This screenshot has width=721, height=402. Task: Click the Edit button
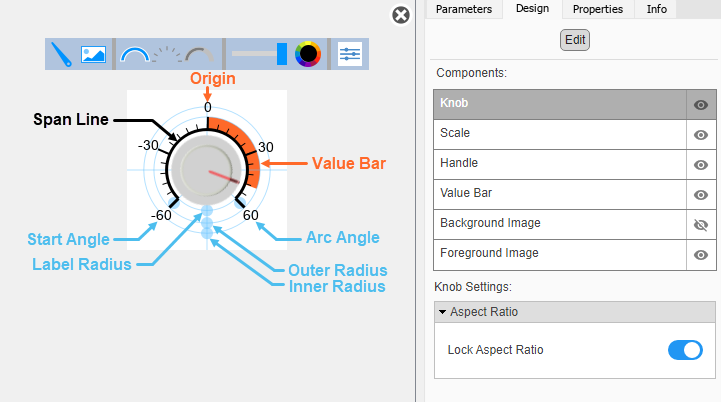click(x=575, y=40)
